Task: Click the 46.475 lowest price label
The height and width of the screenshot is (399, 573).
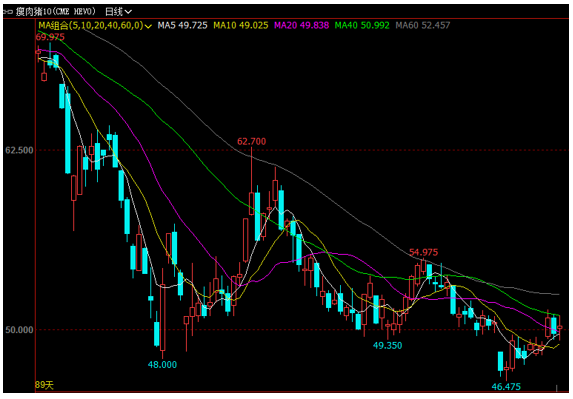Action: (x=506, y=387)
